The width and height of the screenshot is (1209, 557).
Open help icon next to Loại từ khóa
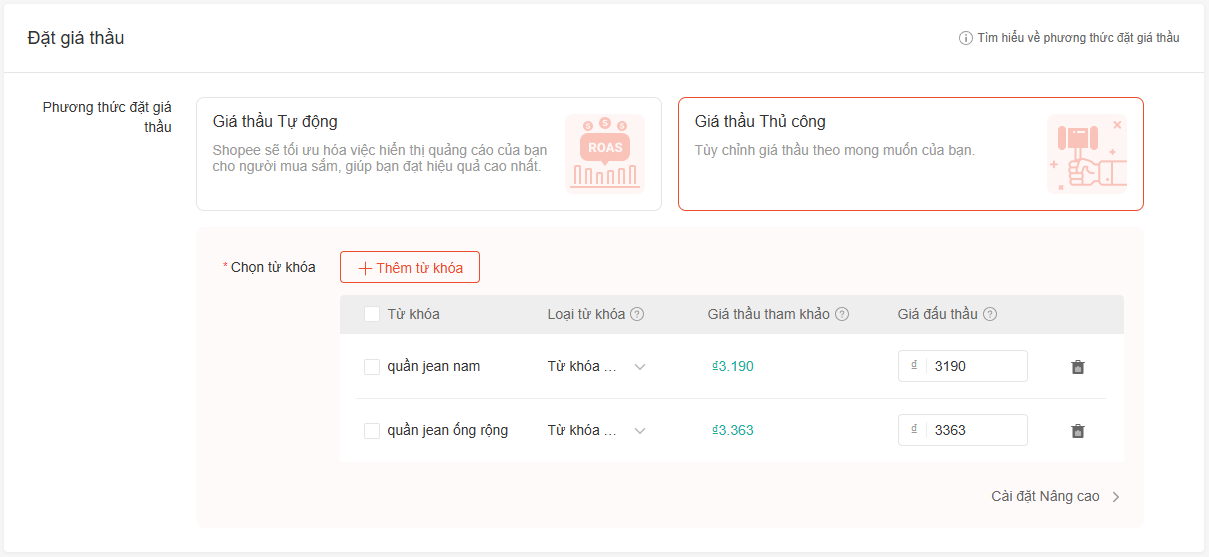click(x=637, y=314)
